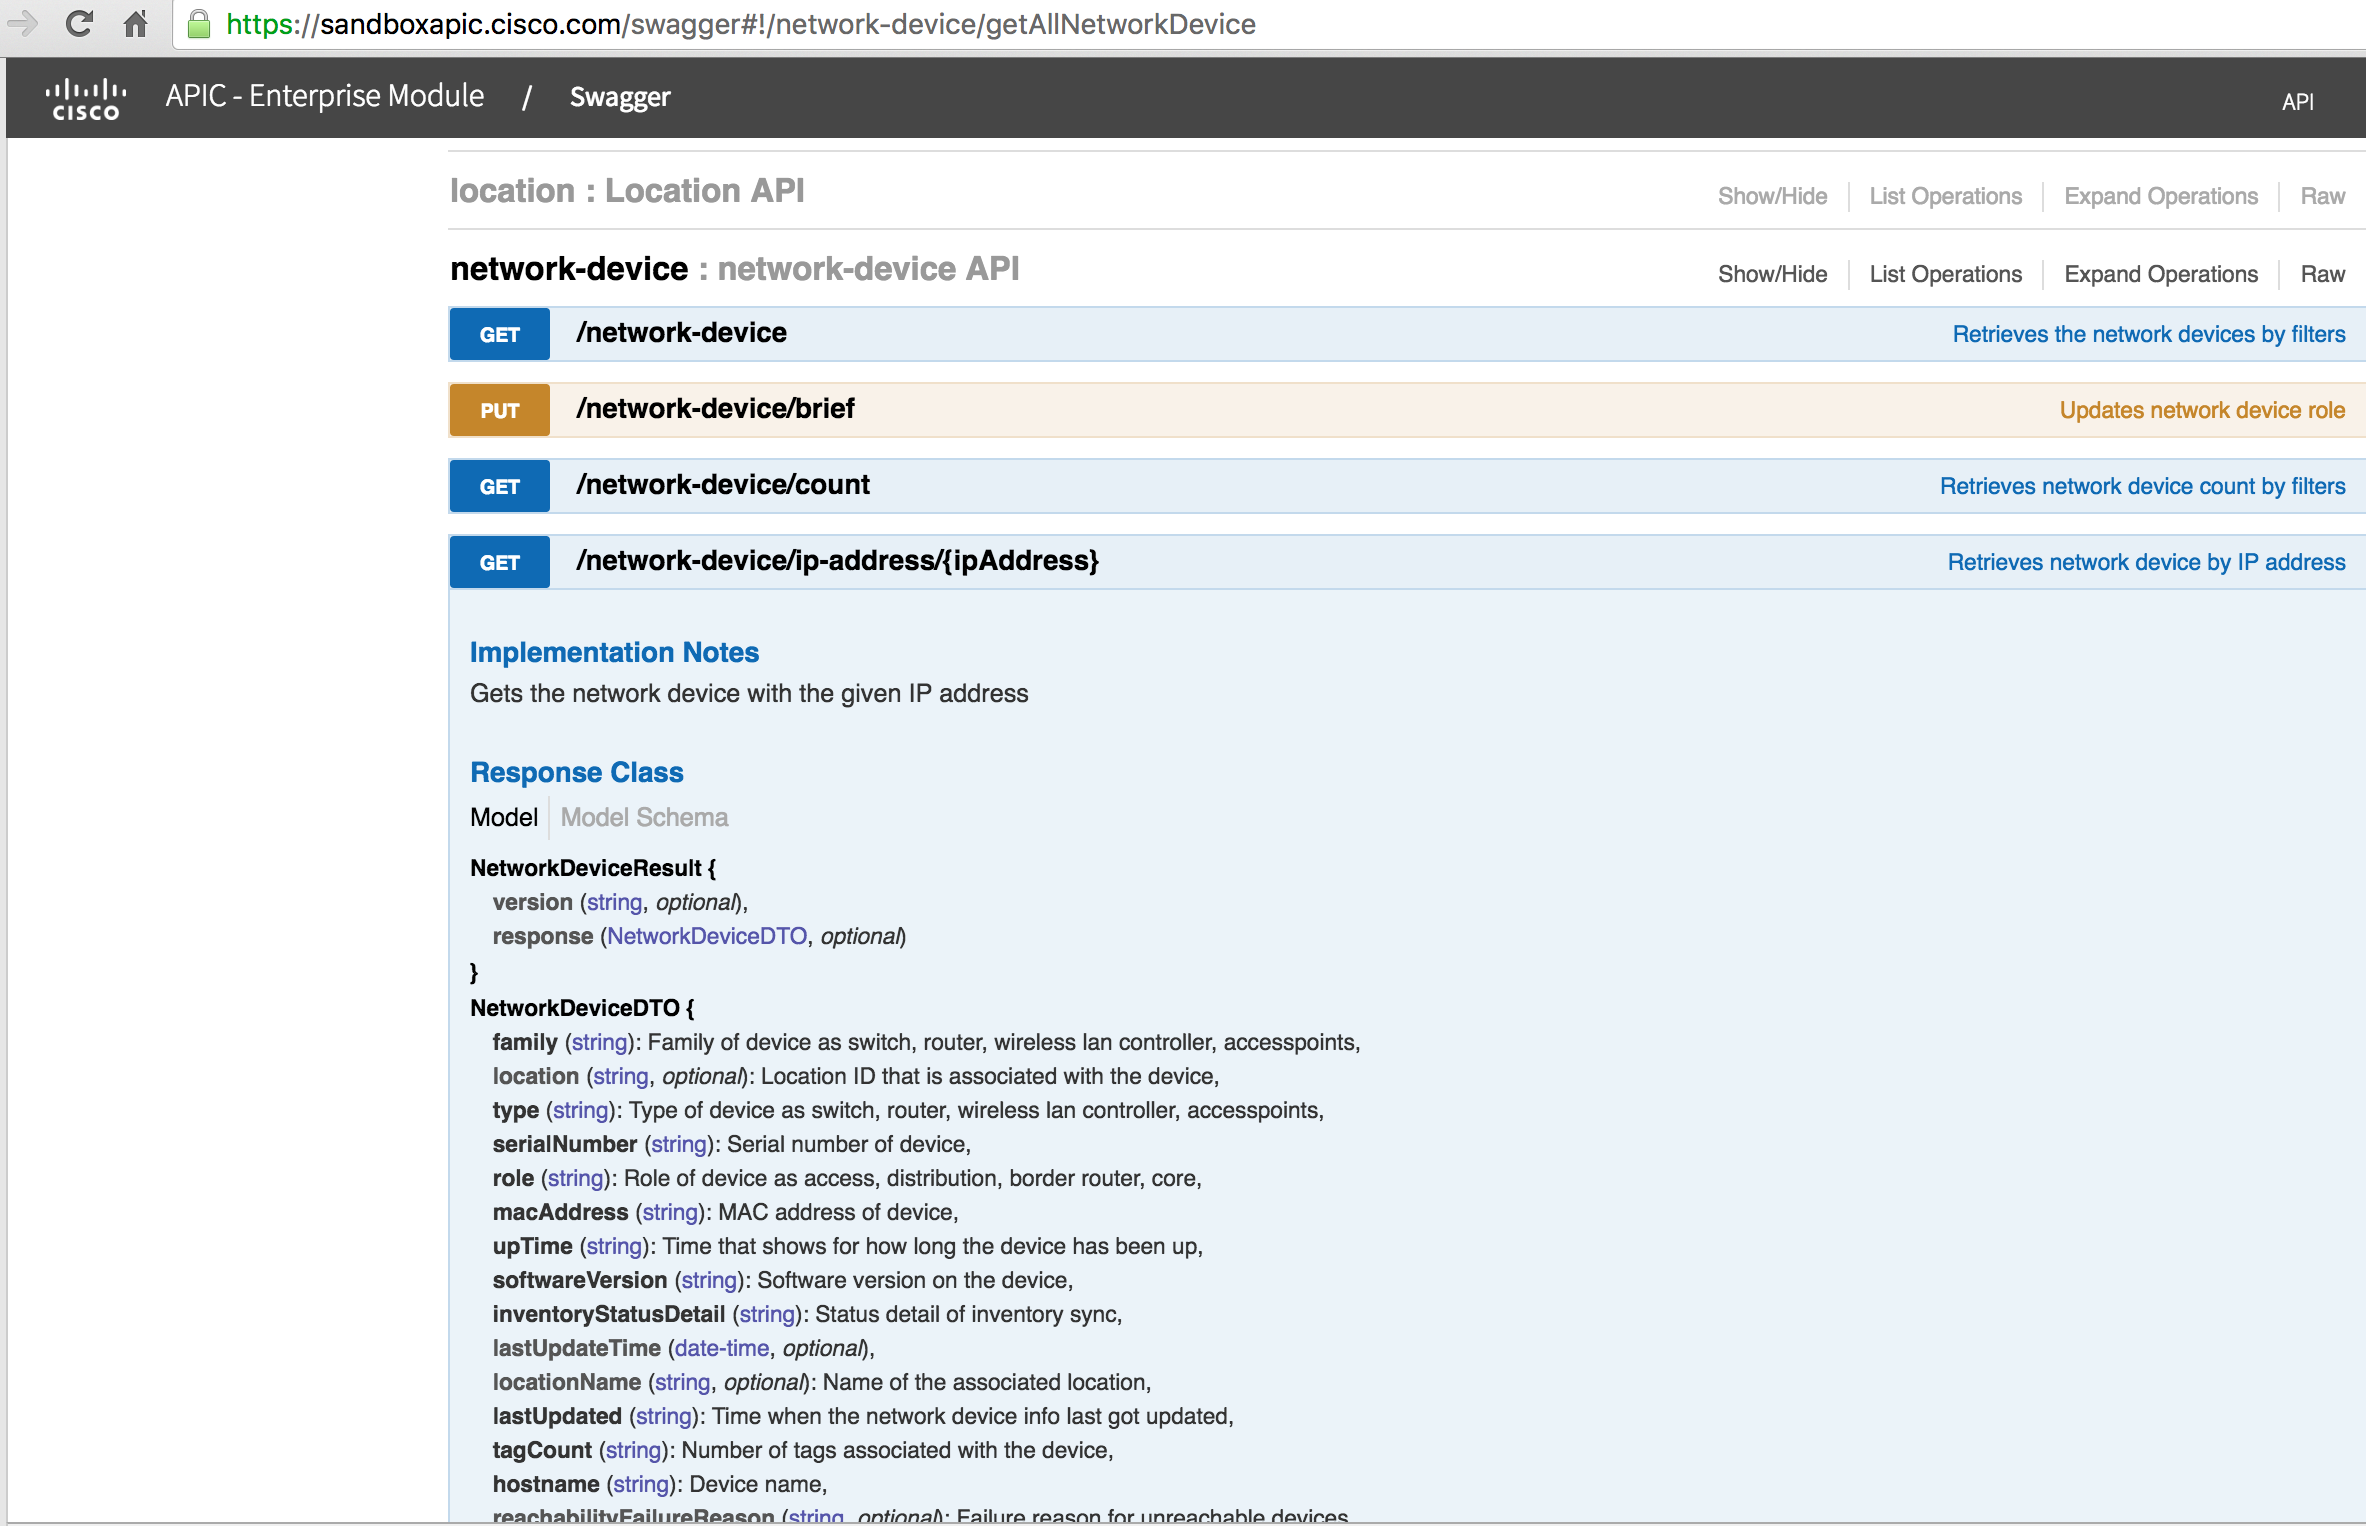Click the Cisco logo icon top left
Viewport: 2366px width, 1526px height.
pyautogui.click(x=83, y=95)
